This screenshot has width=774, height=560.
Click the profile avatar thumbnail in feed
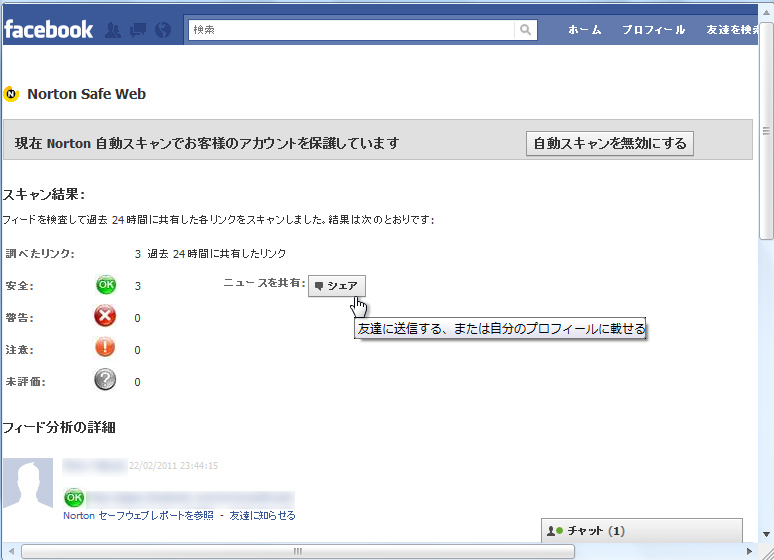click(28, 483)
